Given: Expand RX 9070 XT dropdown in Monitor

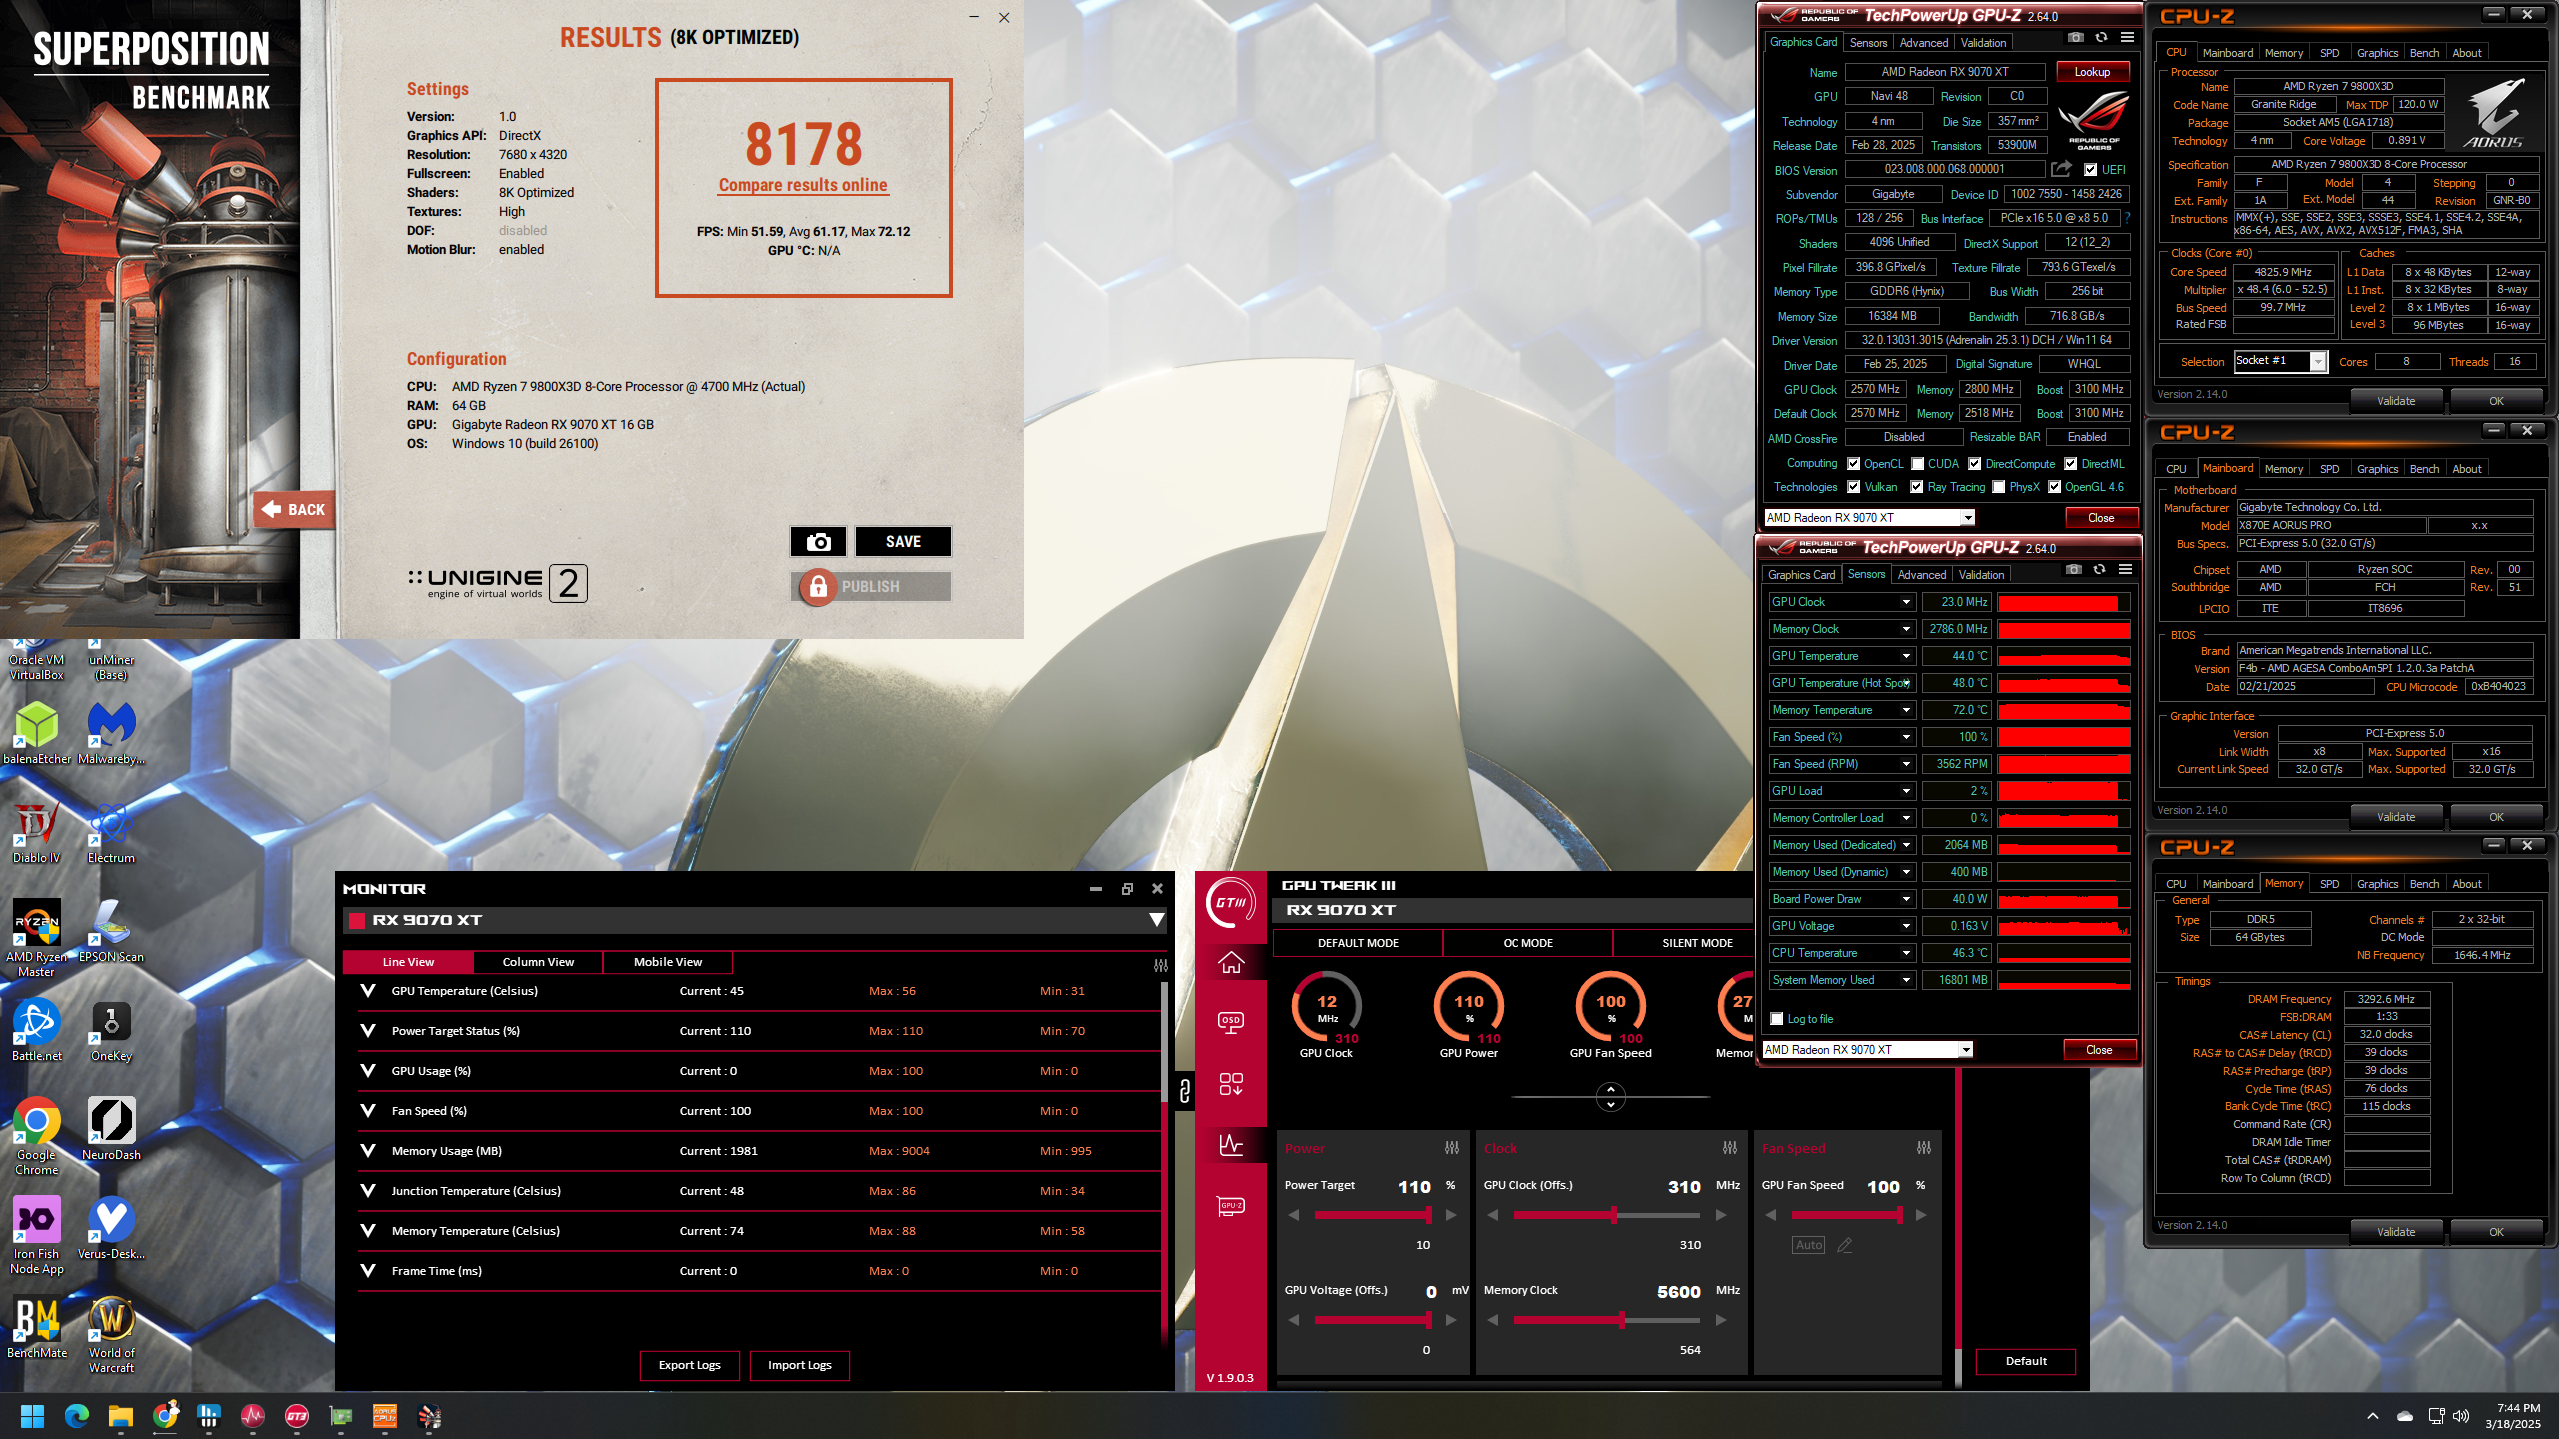Looking at the screenshot, I should point(1156,920).
